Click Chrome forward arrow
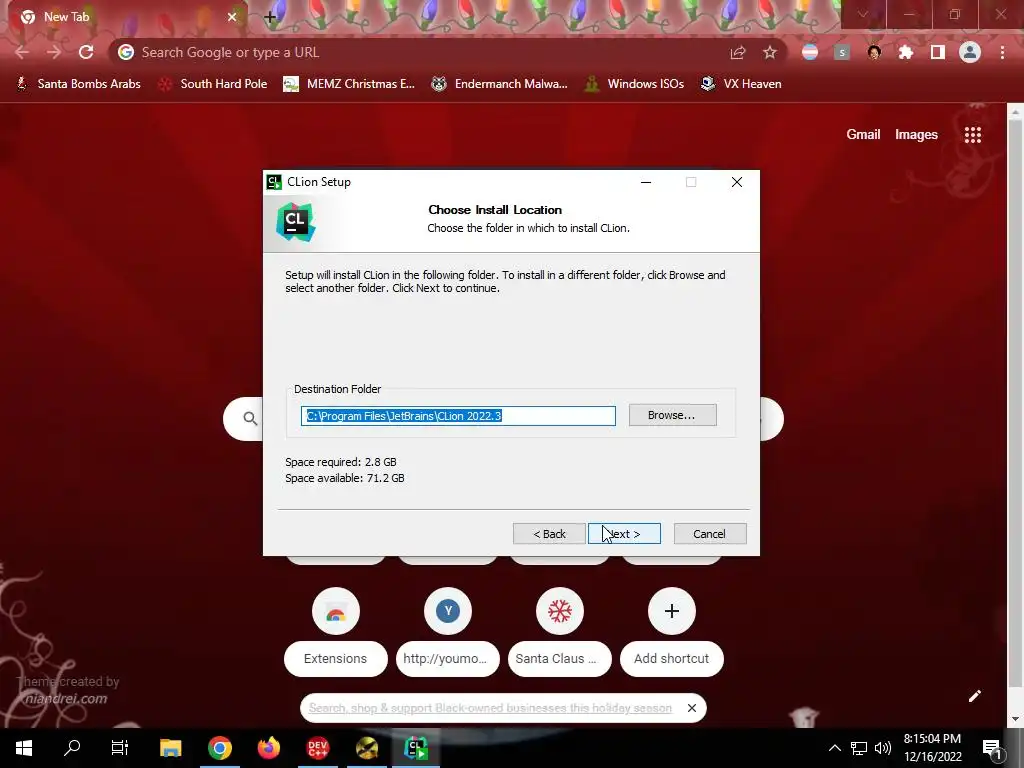The width and height of the screenshot is (1024, 768). [54, 52]
